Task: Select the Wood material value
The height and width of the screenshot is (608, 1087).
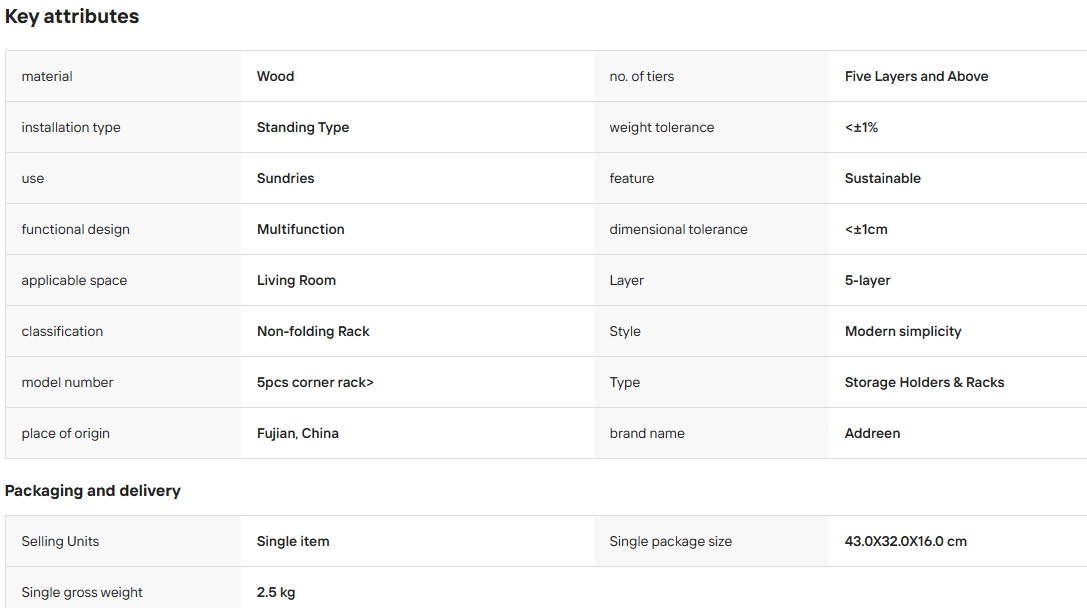Action: [x=275, y=76]
